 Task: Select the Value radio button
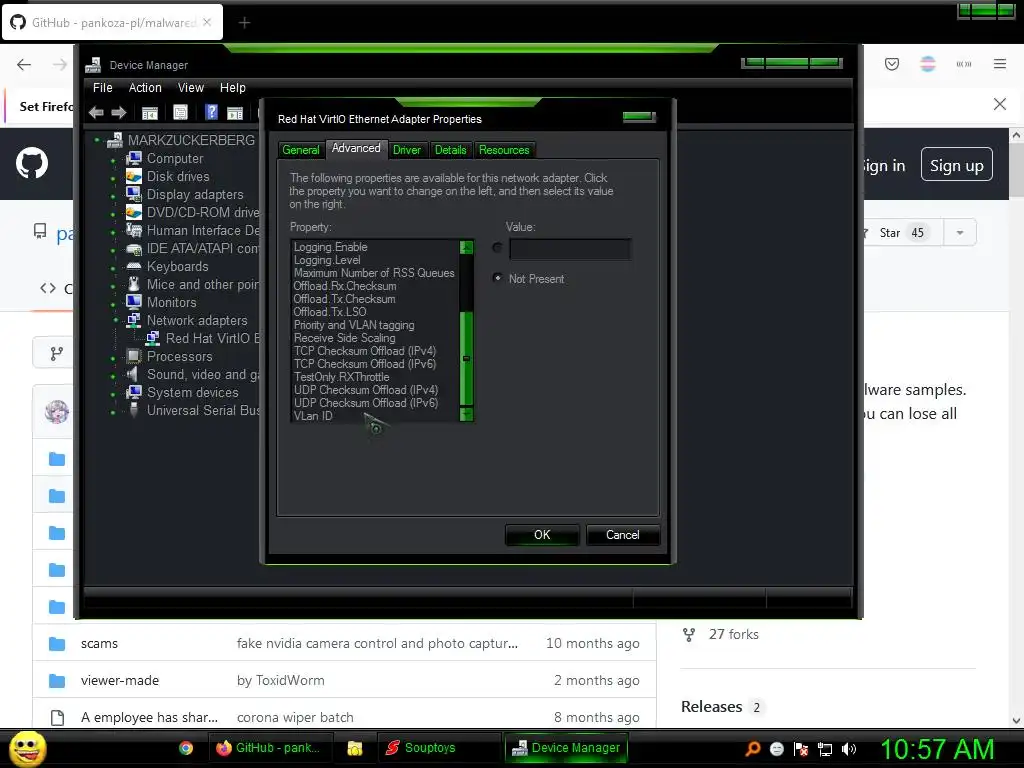tap(498, 248)
